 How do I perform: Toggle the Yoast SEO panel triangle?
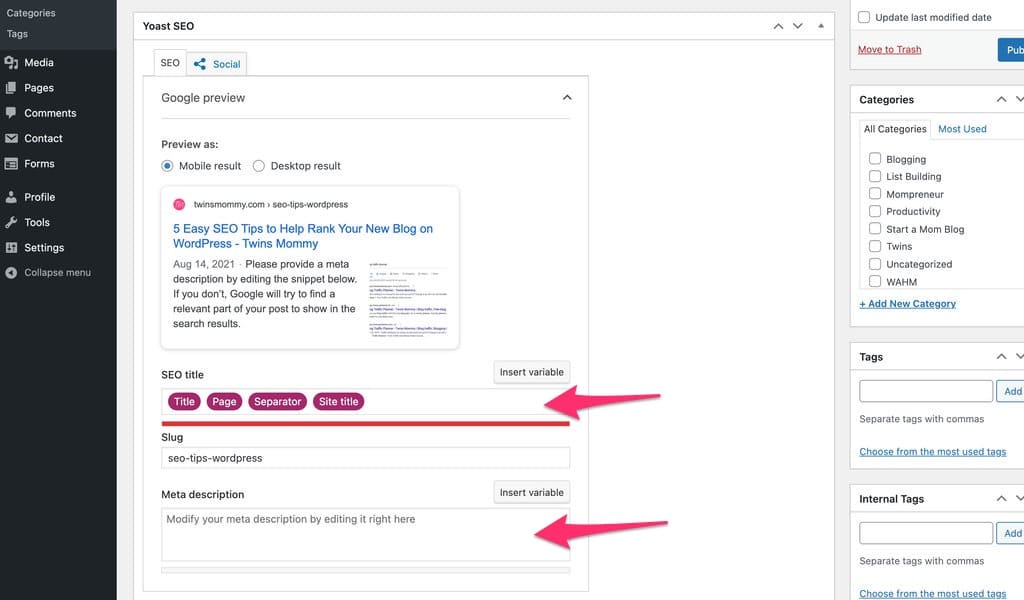[821, 26]
